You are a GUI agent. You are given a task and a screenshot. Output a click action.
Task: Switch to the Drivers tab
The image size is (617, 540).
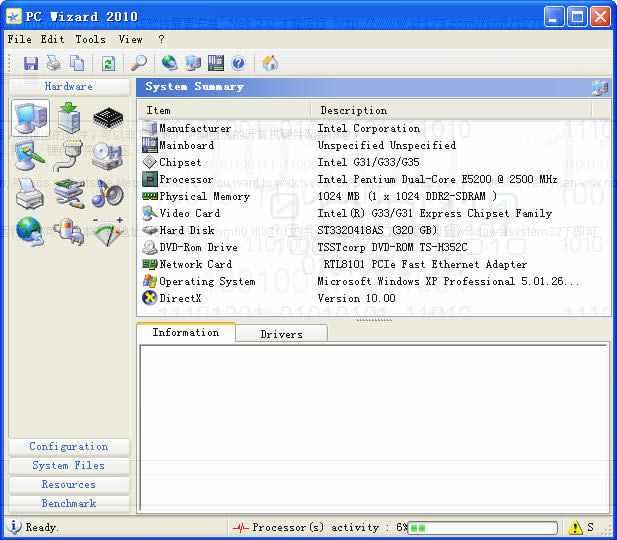click(281, 334)
